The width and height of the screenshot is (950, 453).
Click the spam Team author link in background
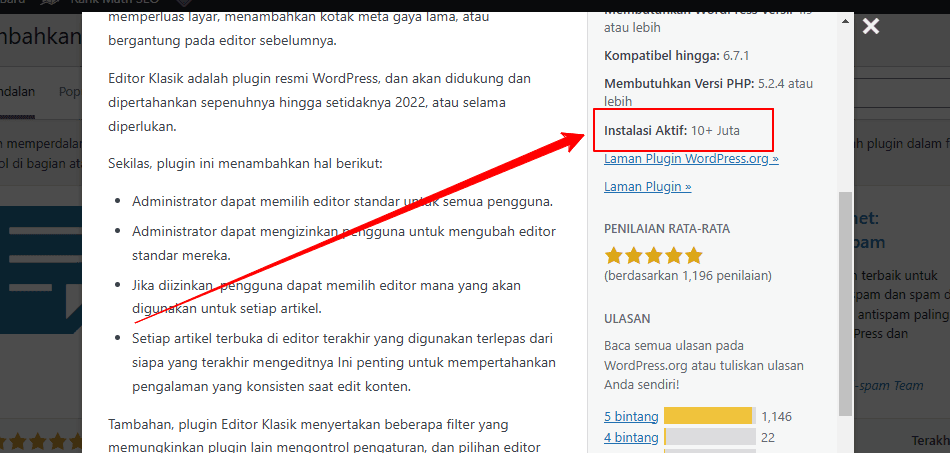(x=888, y=386)
